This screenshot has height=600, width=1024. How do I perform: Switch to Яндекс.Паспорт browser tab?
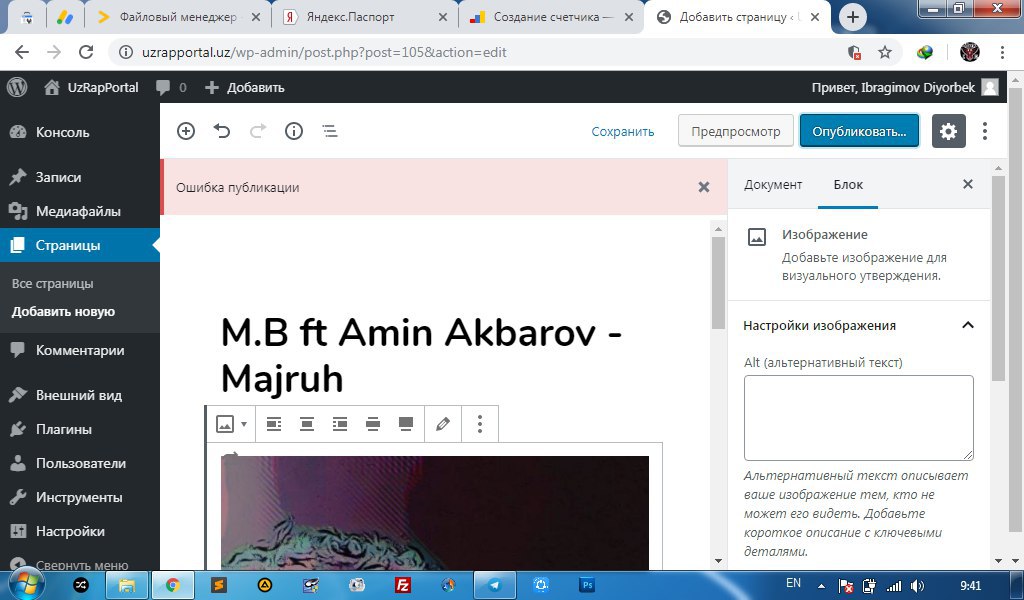tap(365, 18)
